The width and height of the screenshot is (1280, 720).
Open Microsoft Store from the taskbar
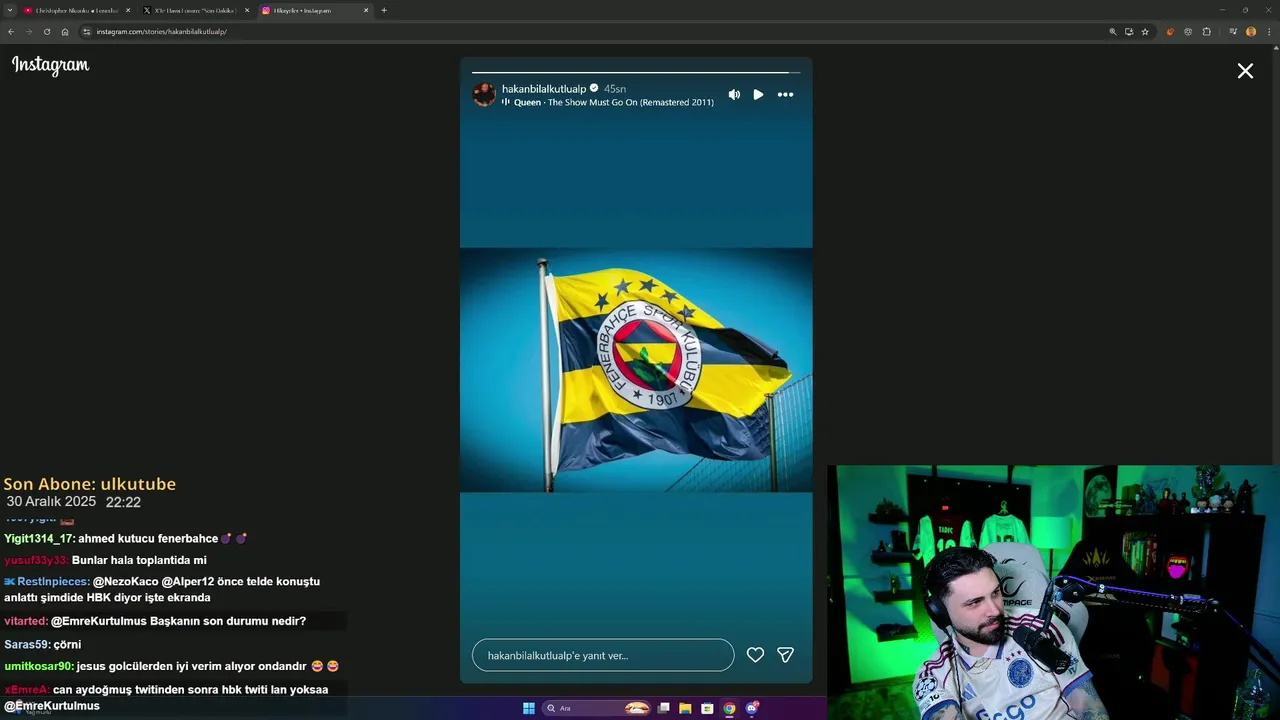pos(707,708)
